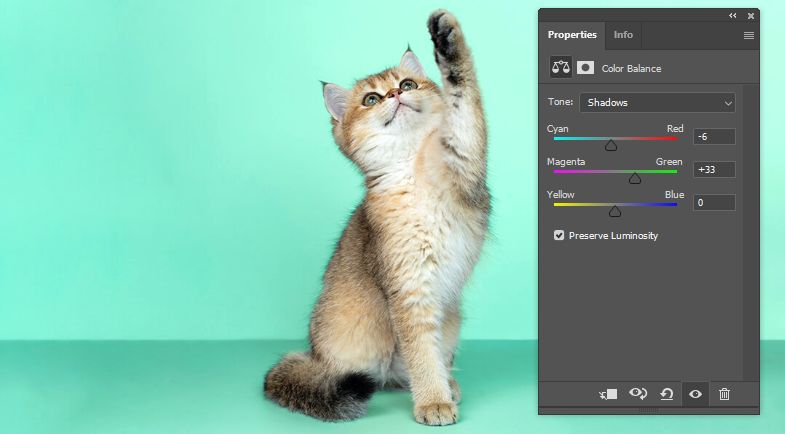The width and height of the screenshot is (785, 434).
Task: Collapse the panel with double-arrow icon
Action: (x=733, y=15)
